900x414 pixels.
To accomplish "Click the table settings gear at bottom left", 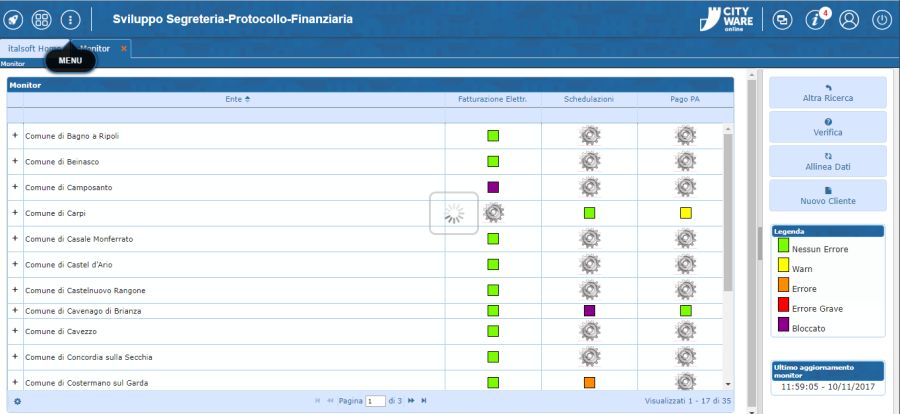I will pos(17,401).
